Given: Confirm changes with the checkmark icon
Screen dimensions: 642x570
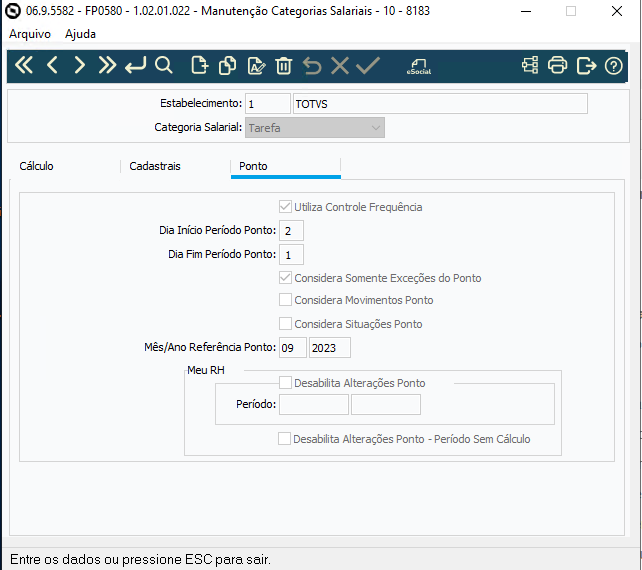Looking at the screenshot, I should 368,66.
